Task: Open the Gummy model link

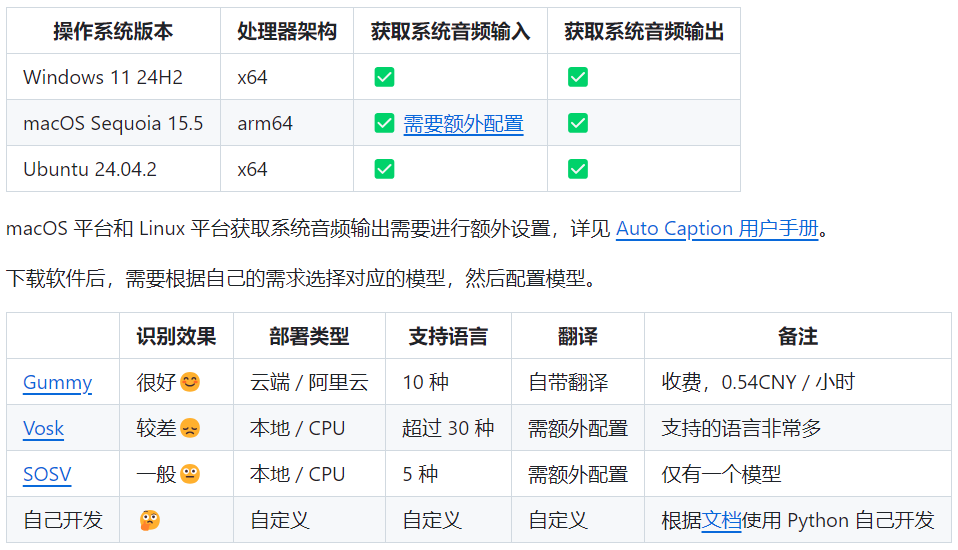Action: (57, 383)
